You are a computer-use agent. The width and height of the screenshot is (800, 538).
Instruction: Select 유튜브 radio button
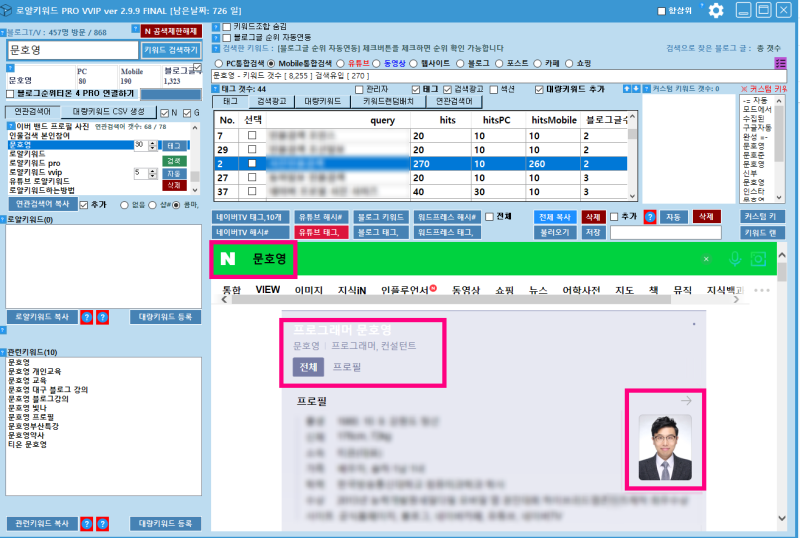pos(341,63)
